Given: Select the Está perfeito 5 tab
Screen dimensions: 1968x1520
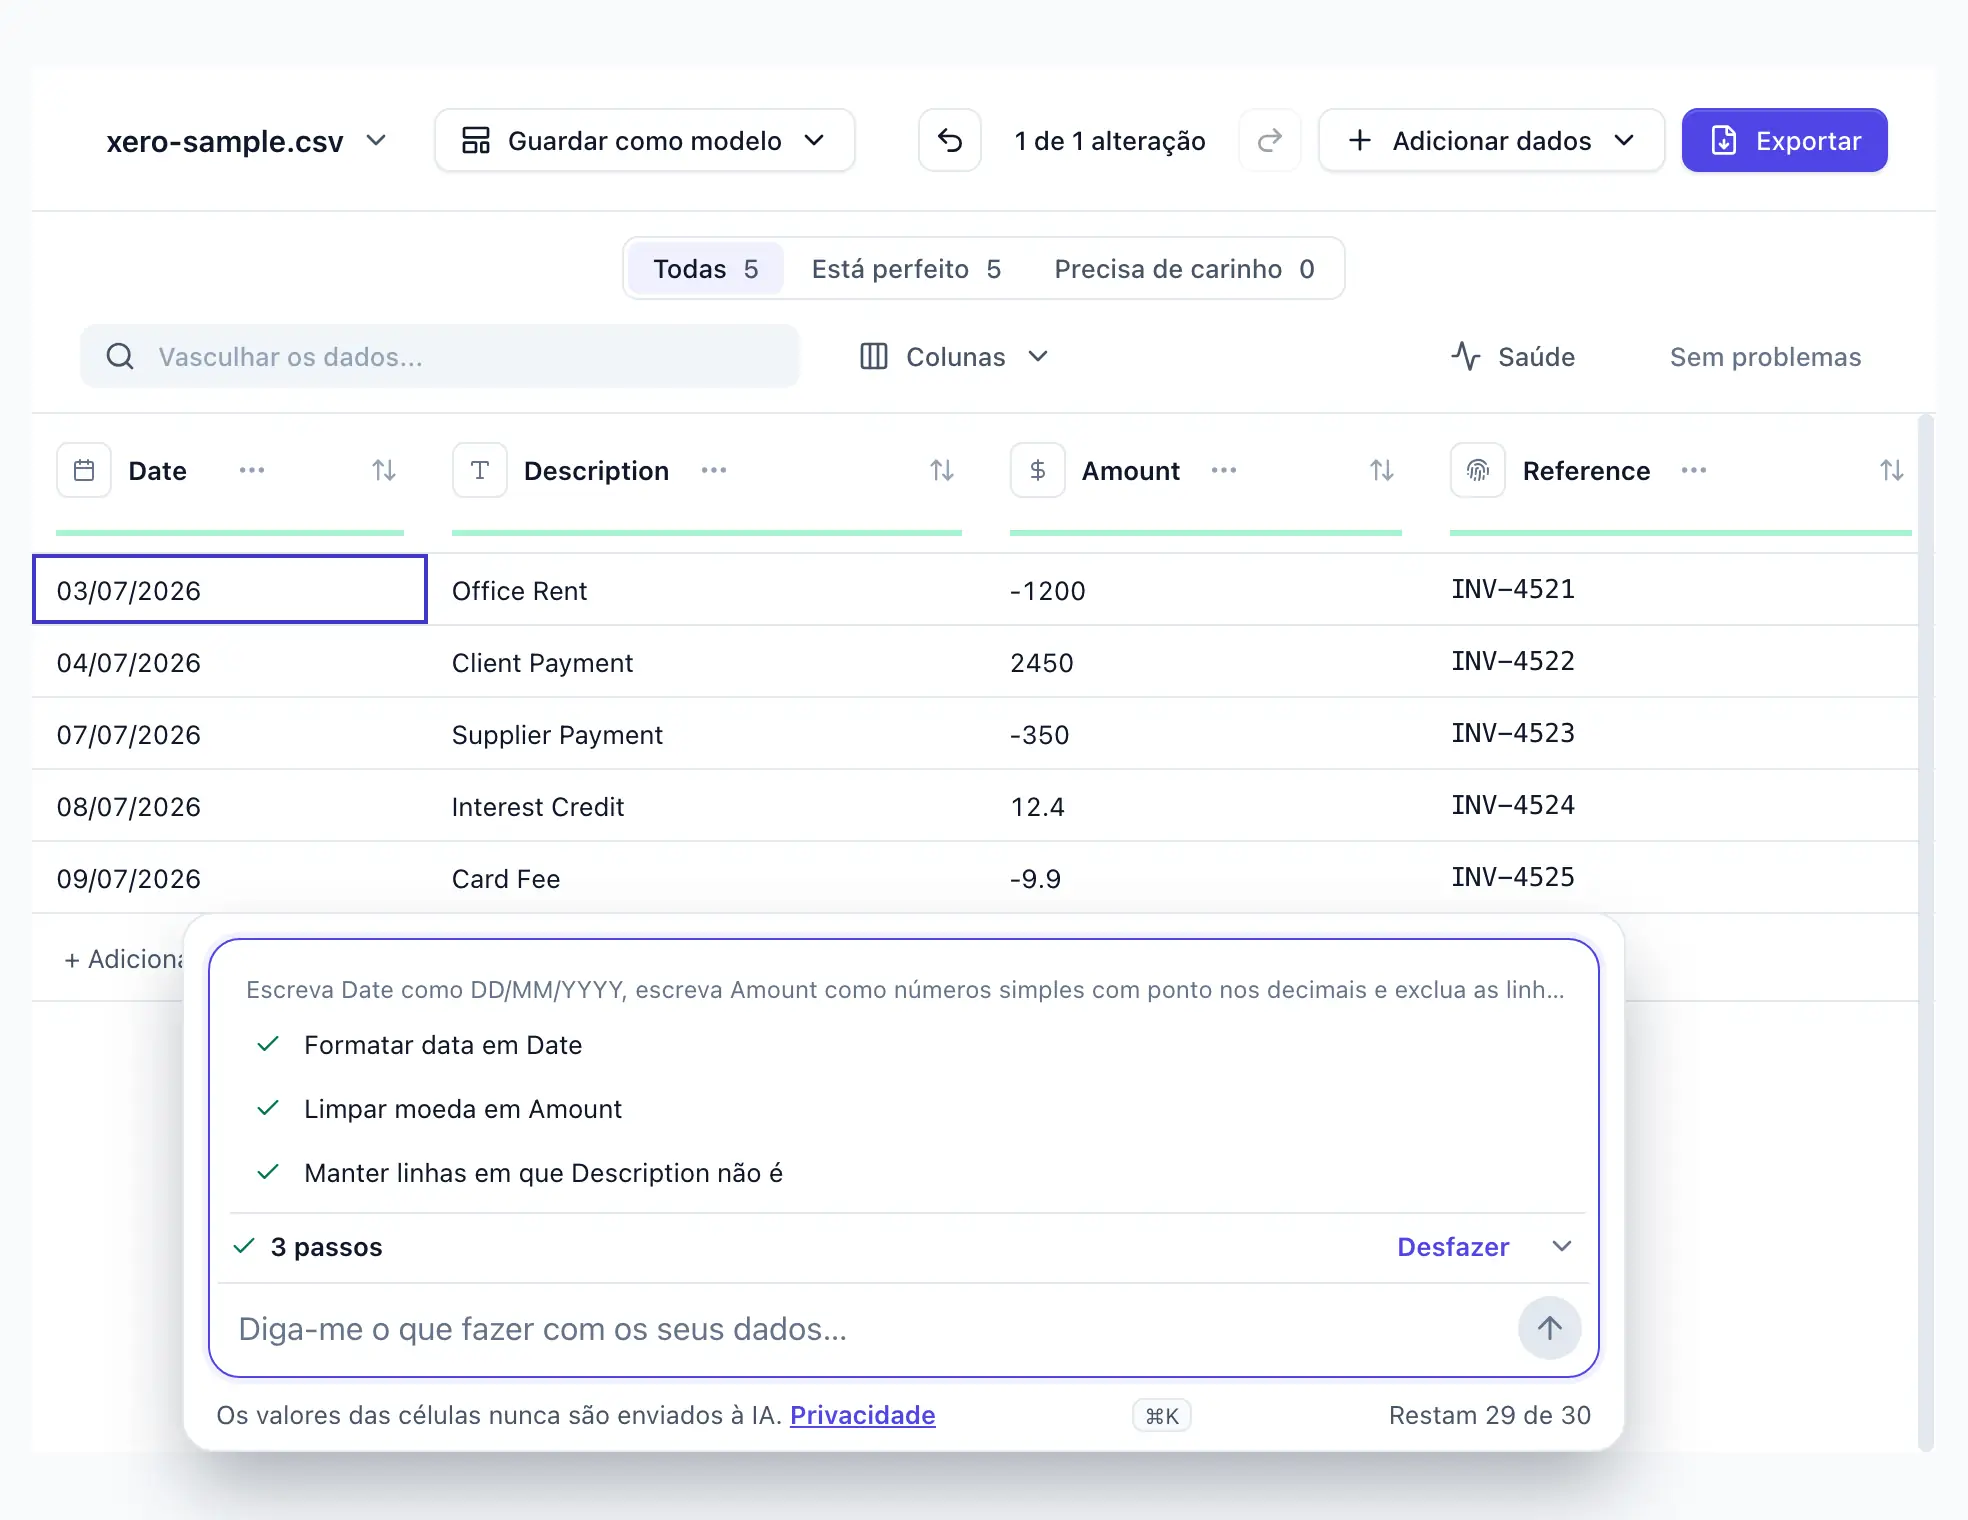Looking at the screenshot, I should click(x=906, y=269).
